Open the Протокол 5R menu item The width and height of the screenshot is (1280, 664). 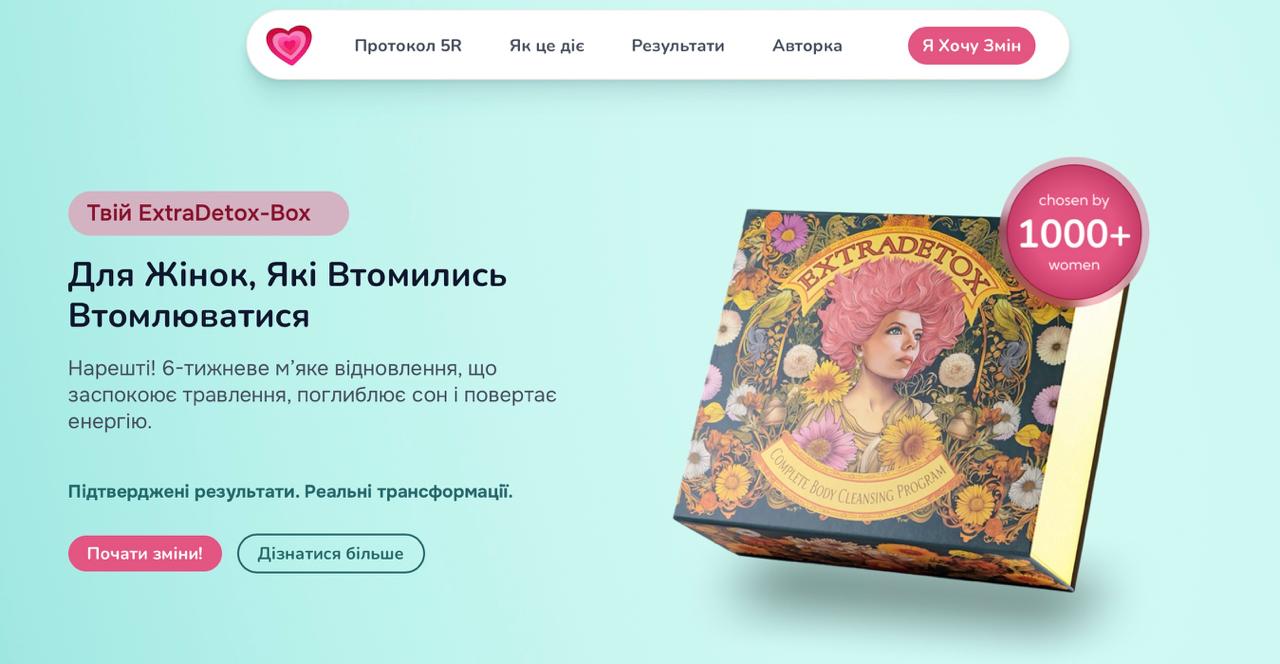(x=408, y=46)
